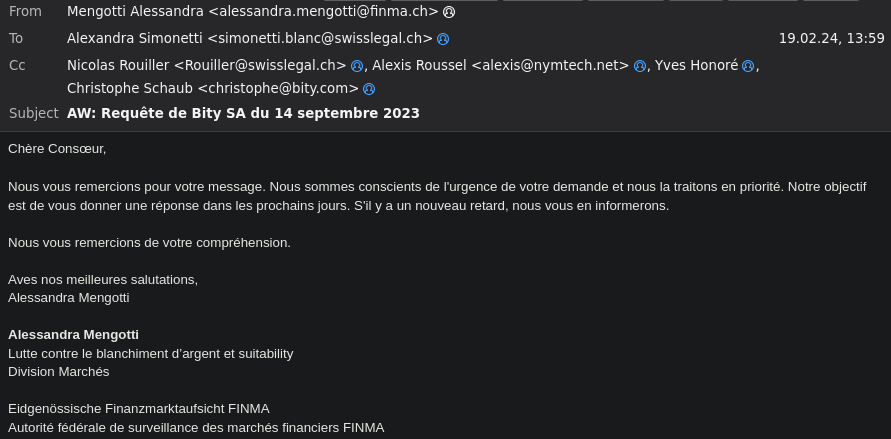Click contact icon after christophe@bity.com
891x439 pixels.
[369, 89]
